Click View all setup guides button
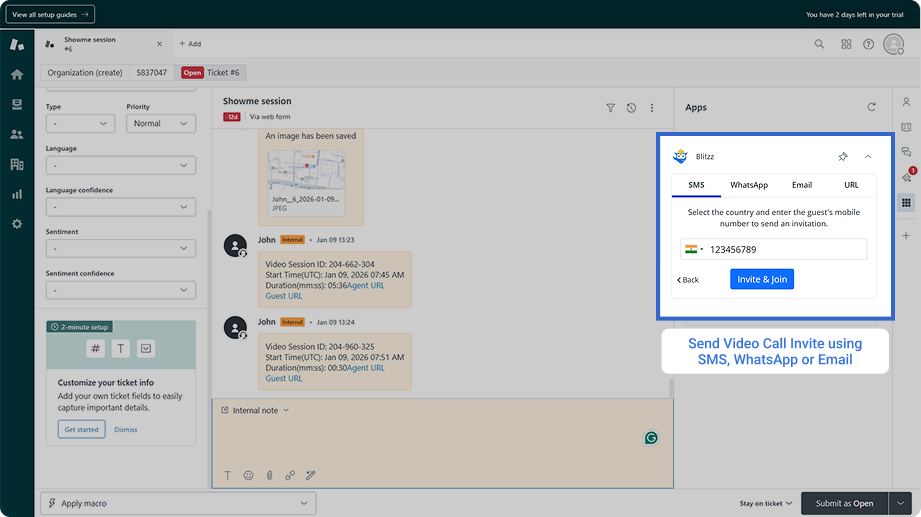Screen dimensions: 921x517 (50, 14)
